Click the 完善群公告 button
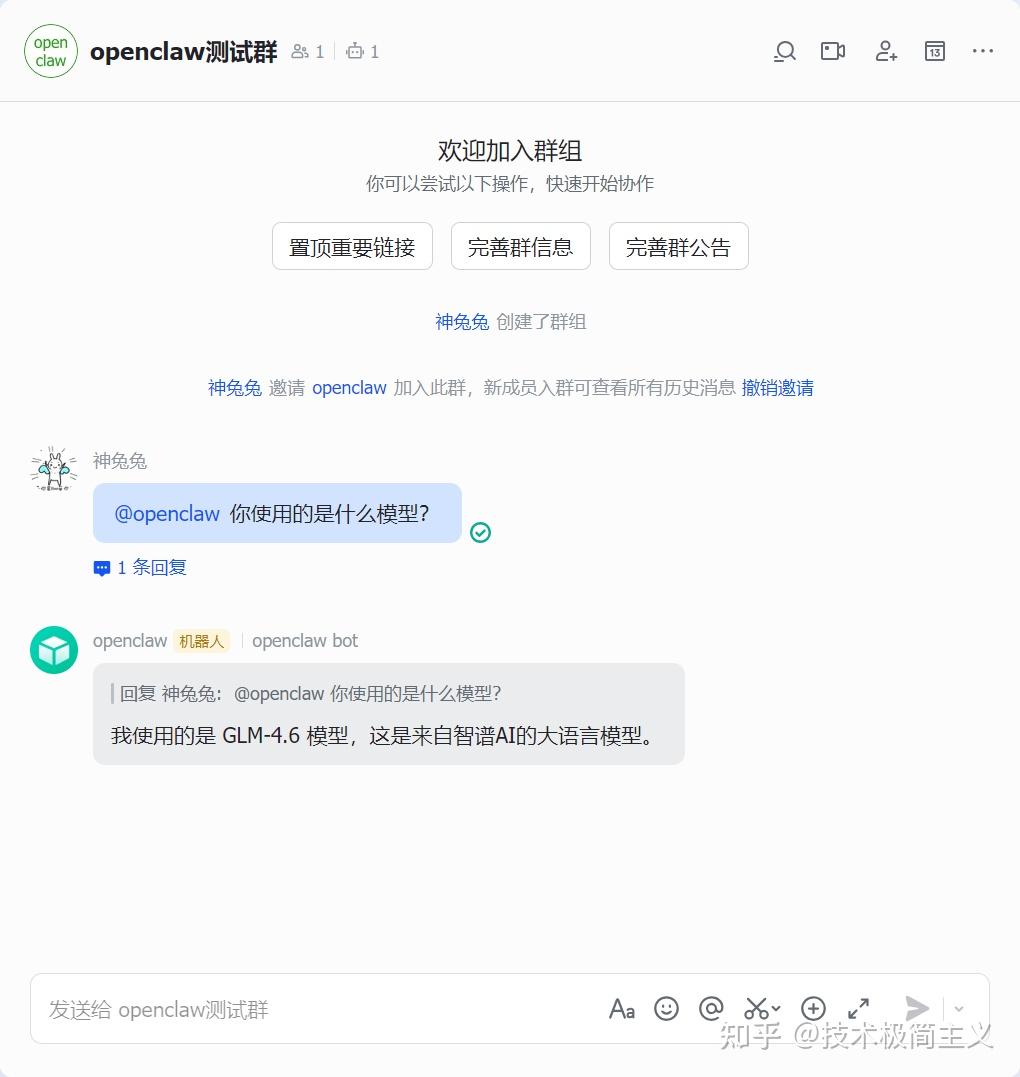This screenshot has height=1077, width=1020. 679,247
